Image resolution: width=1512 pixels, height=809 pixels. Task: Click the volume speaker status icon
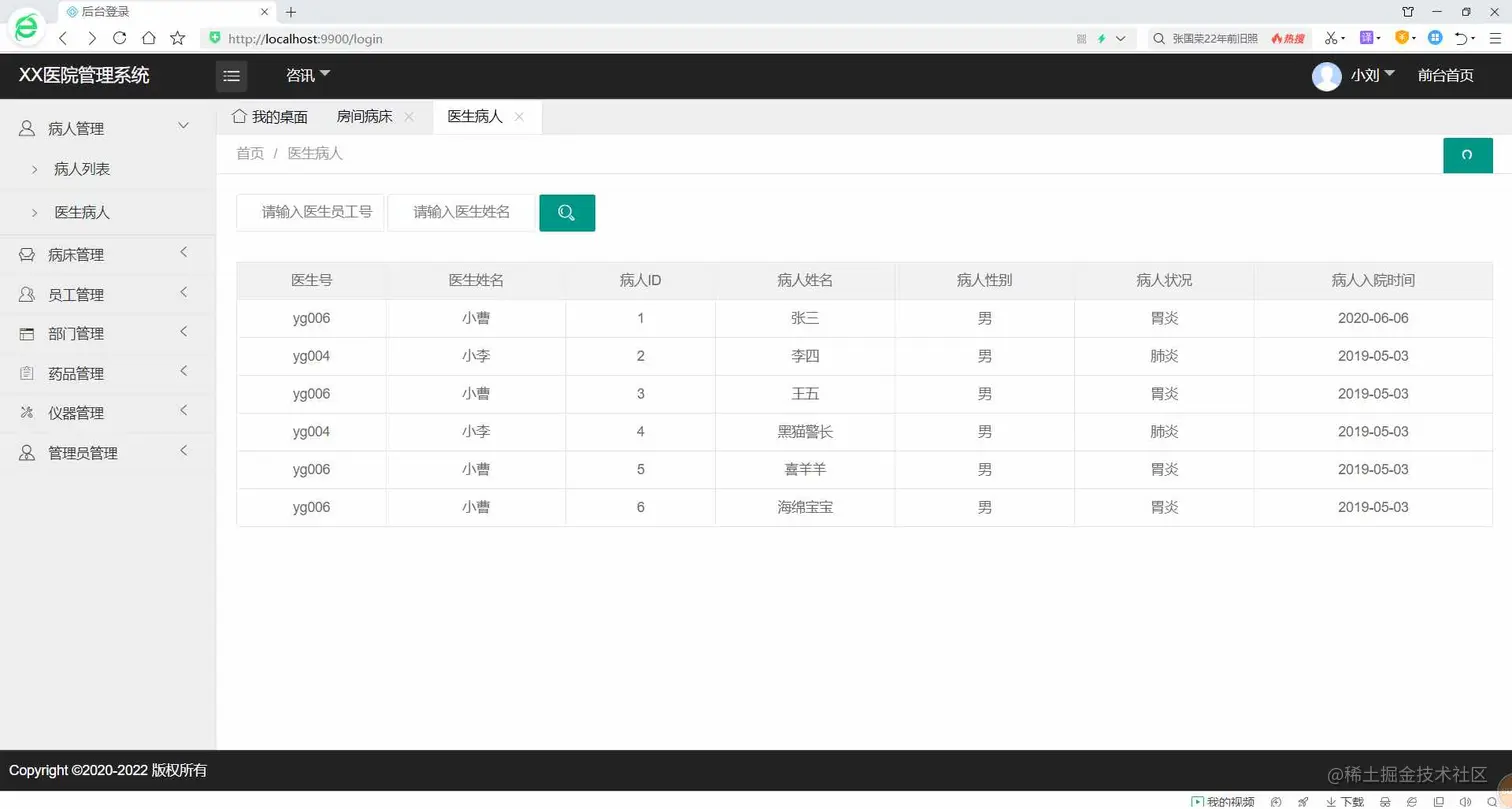point(1465,801)
